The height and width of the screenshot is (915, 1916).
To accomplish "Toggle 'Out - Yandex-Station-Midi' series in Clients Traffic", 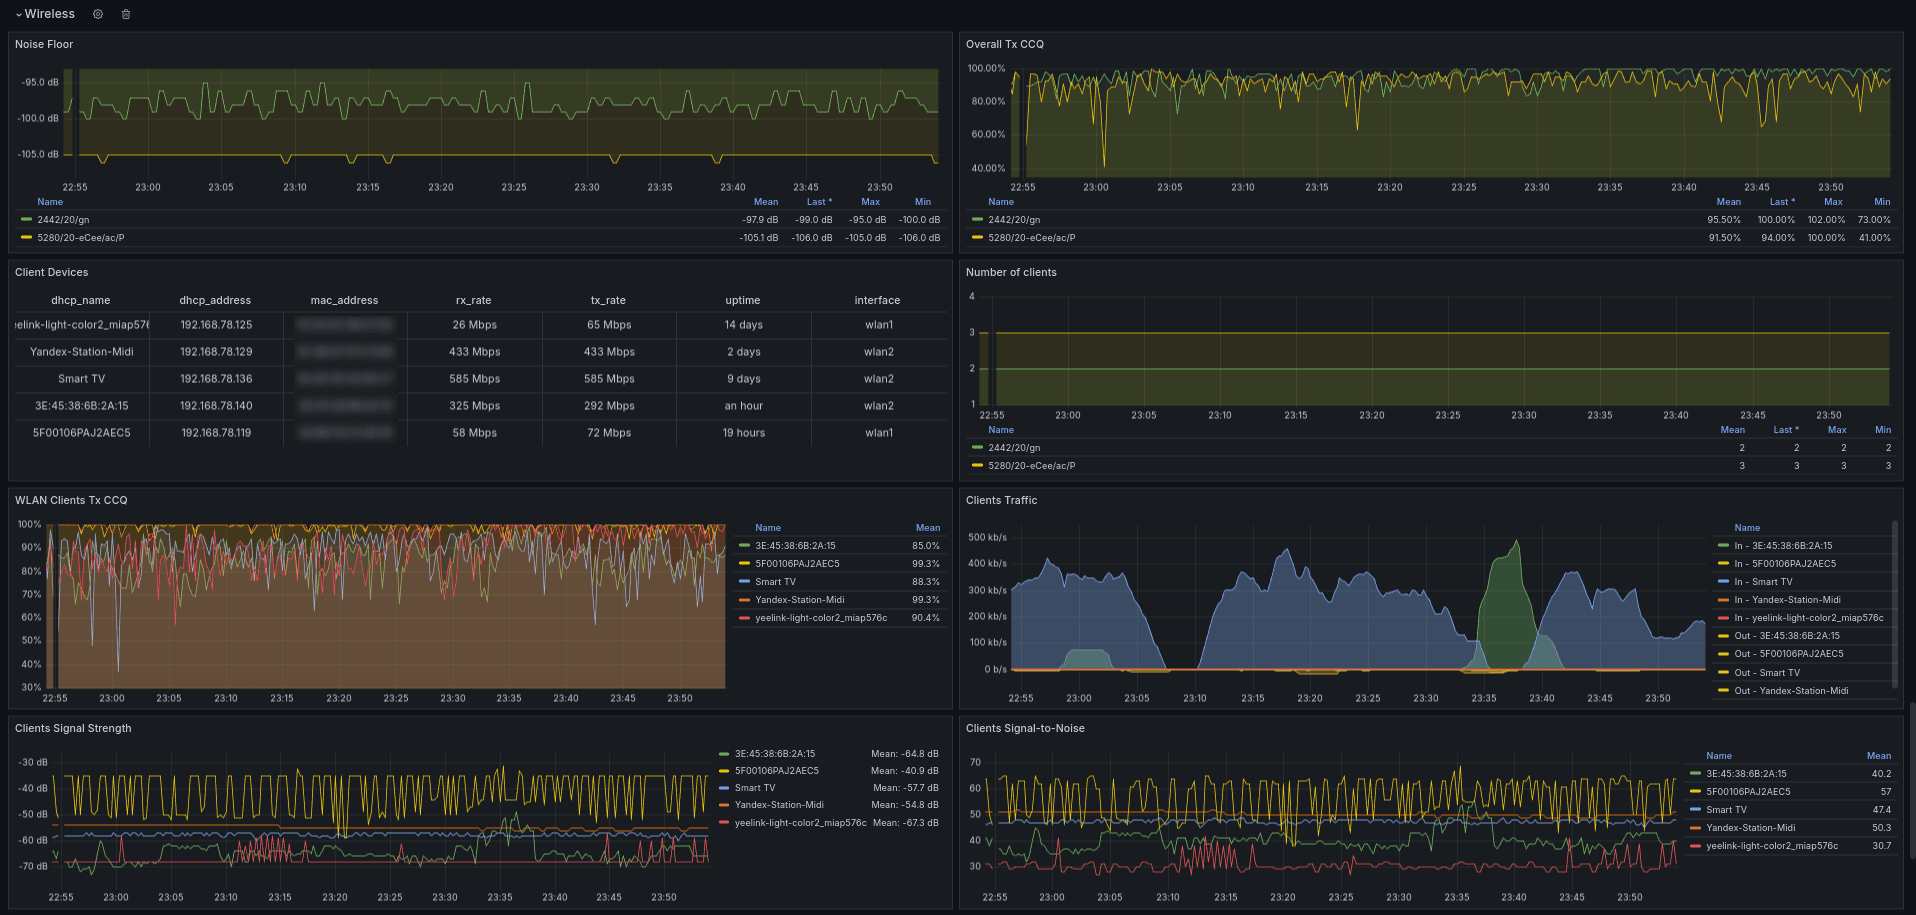I will (1791, 691).
